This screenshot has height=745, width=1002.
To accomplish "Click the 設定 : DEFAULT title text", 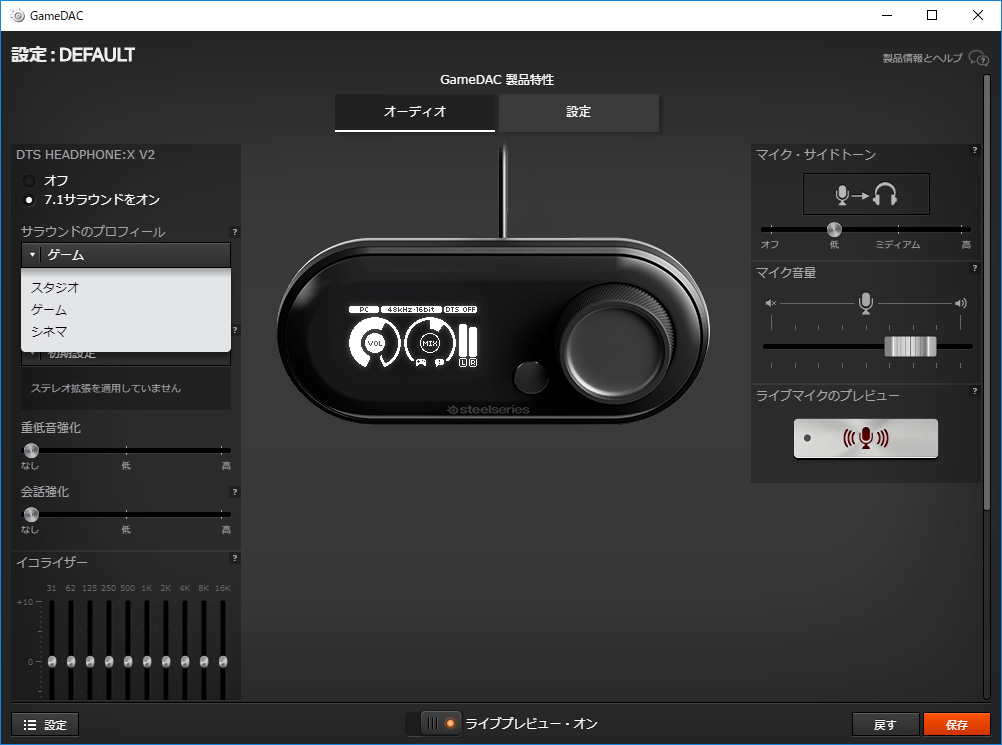I will 73,55.
